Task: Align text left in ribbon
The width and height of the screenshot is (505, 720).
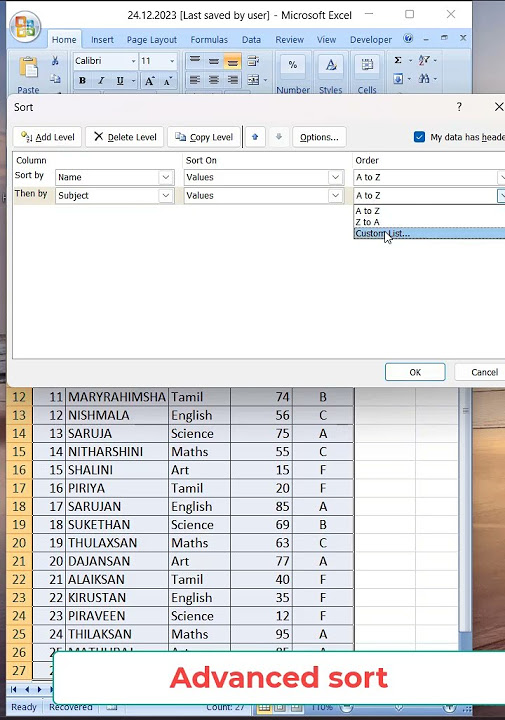Action: (195, 80)
